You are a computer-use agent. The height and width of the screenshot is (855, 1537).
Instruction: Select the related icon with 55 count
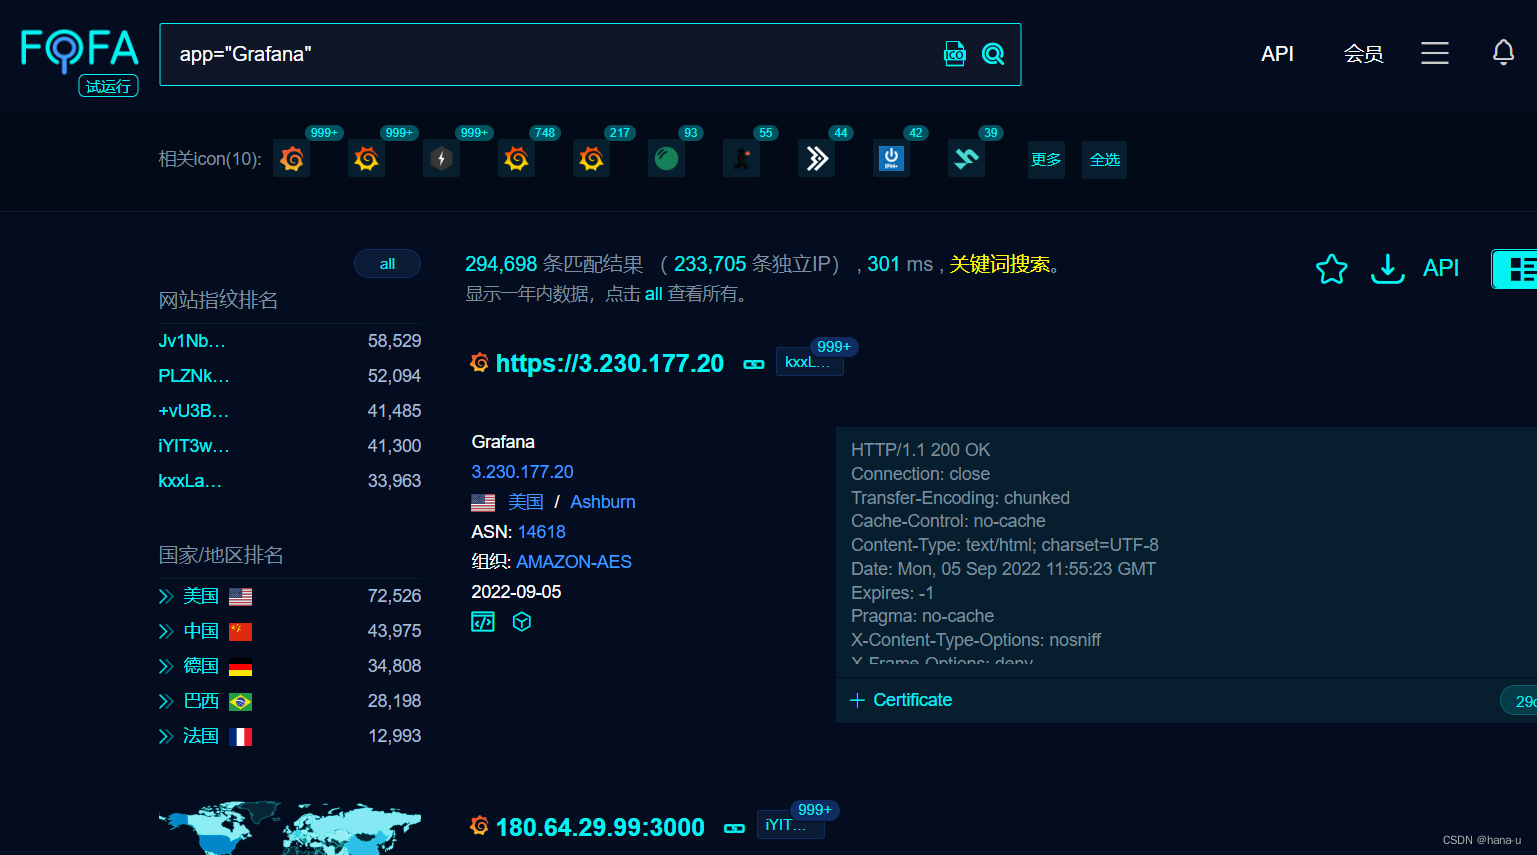(x=741, y=158)
